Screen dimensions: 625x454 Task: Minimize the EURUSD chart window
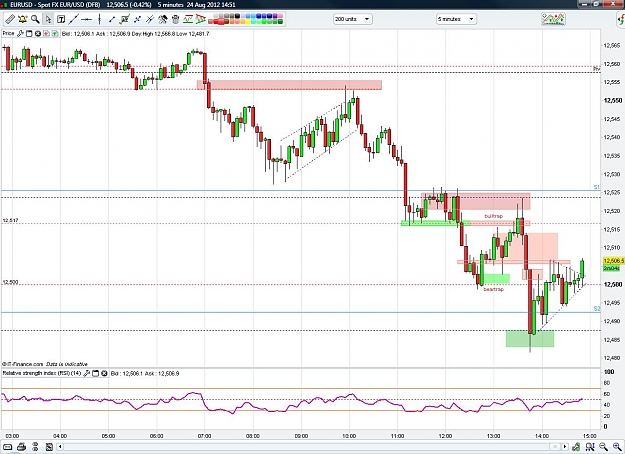point(585,3)
